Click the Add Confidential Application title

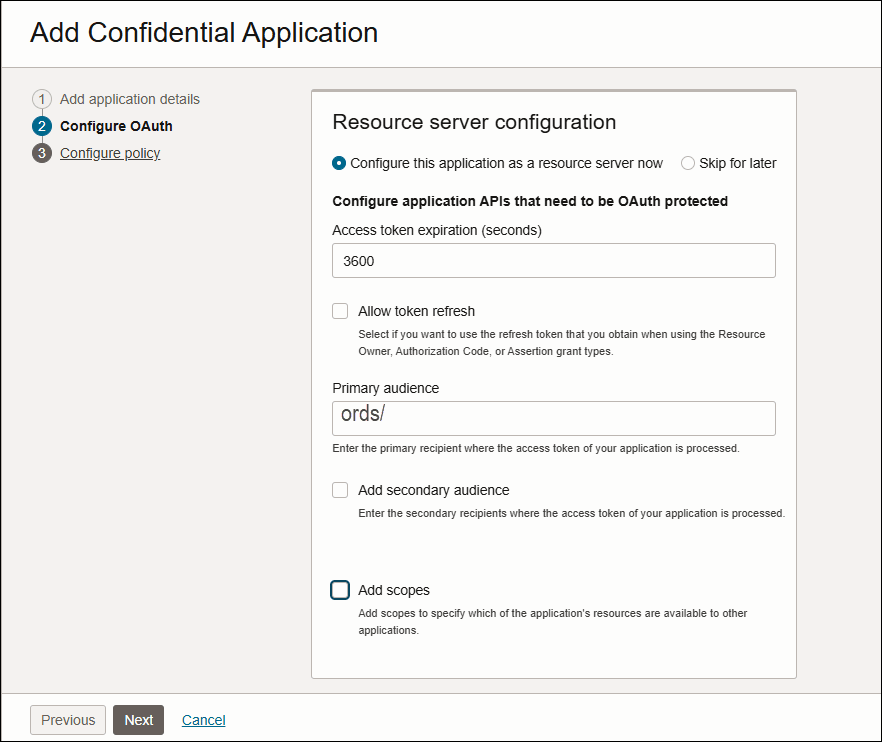(204, 33)
